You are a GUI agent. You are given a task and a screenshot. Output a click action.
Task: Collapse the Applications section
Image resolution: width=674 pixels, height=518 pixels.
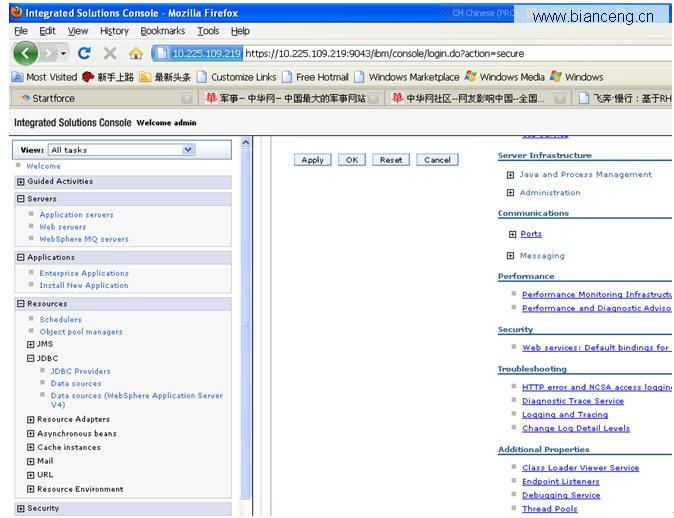(20, 257)
